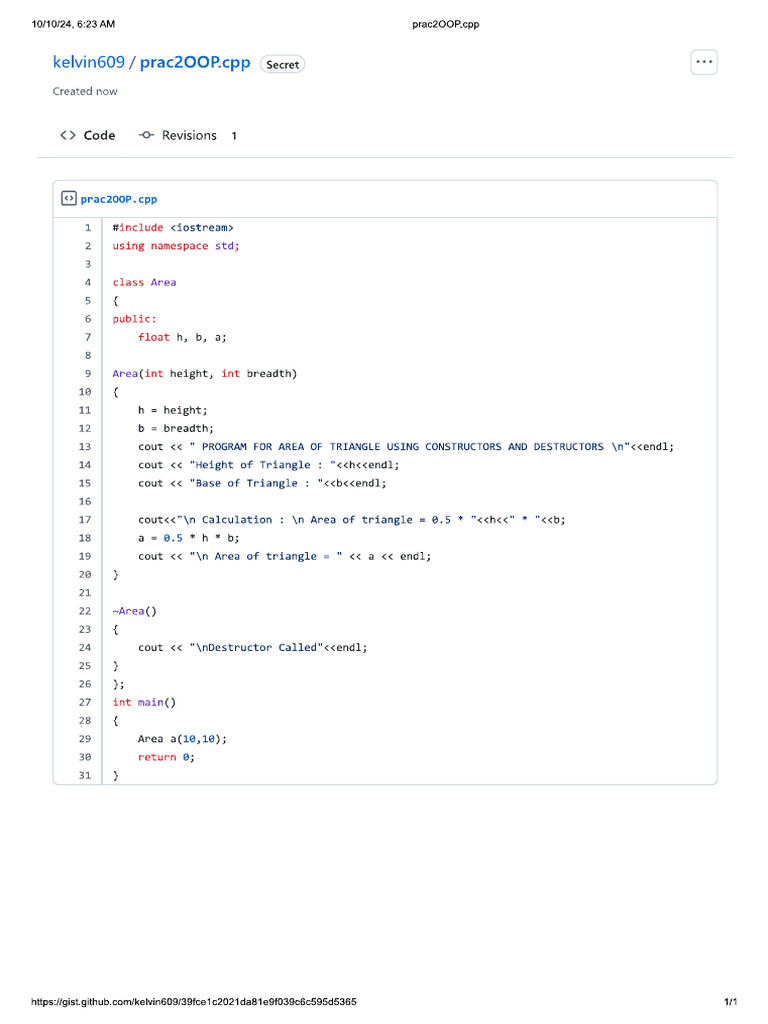Select line number 31
Screen dimensions: 768x1024
pos(85,776)
